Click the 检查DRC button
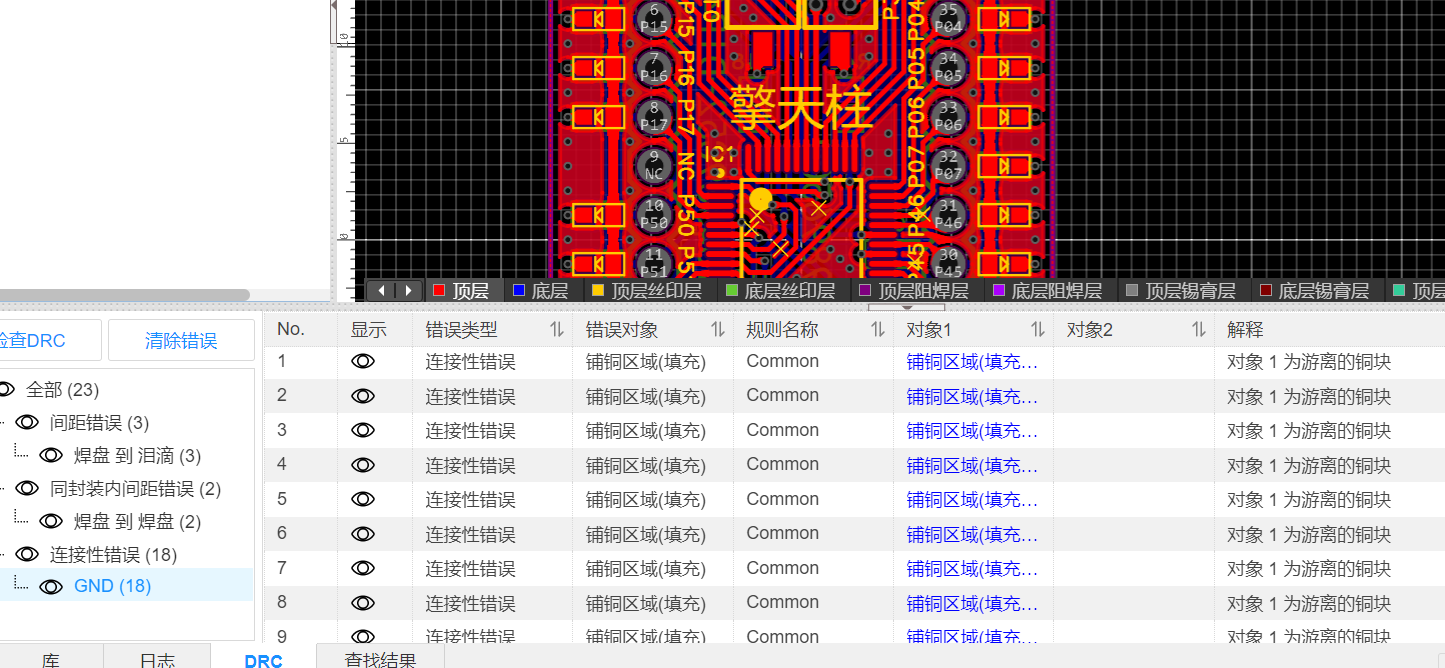This screenshot has height=668, width=1445. [x=49, y=340]
